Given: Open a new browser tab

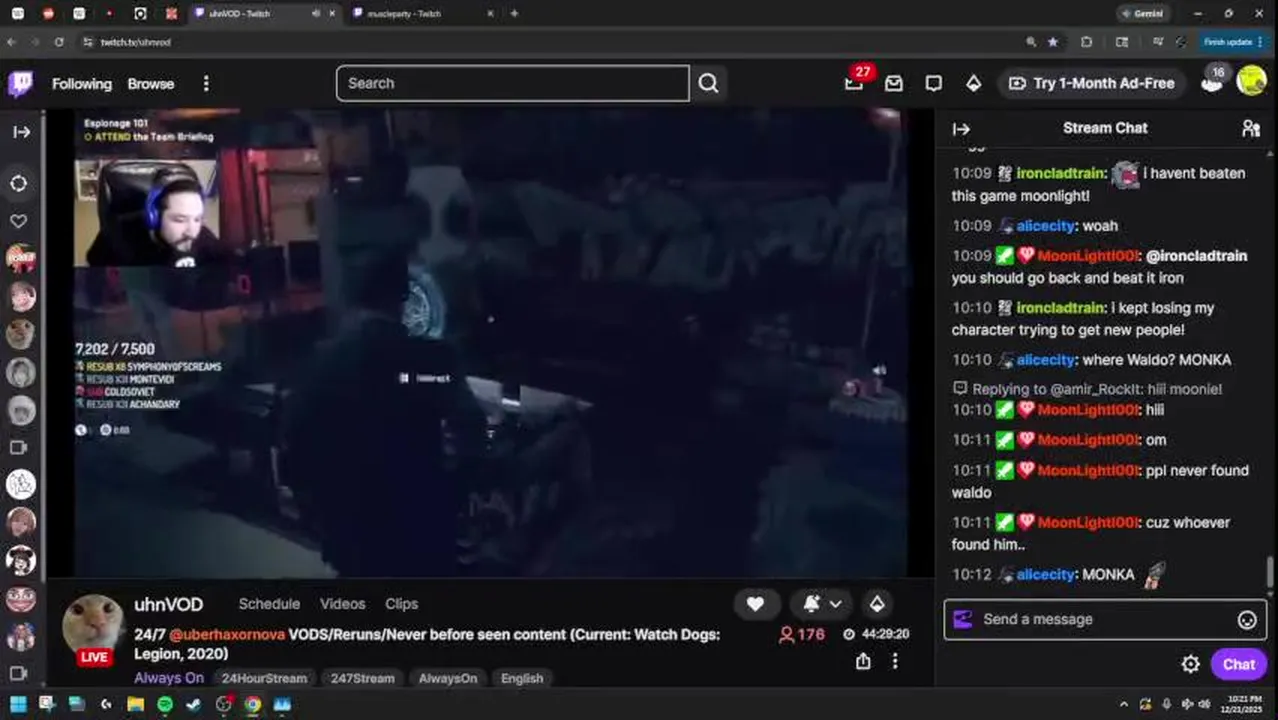Looking at the screenshot, I should (514, 14).
